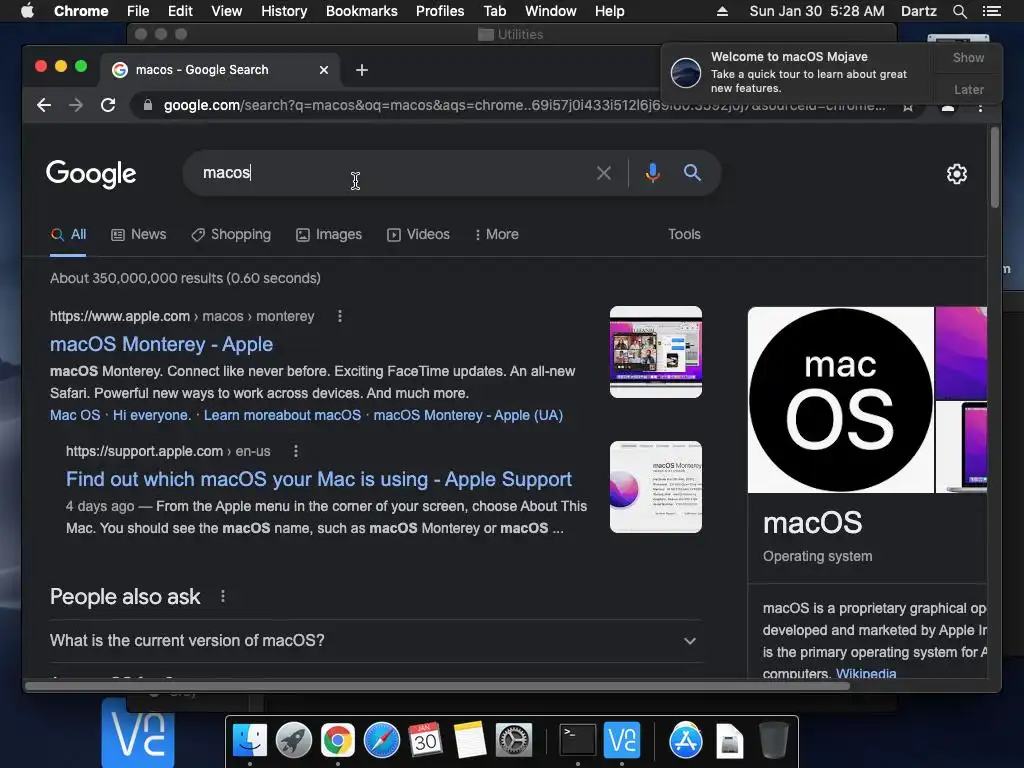The width and height of the screenshot is (1024, 768).
Task: Click the Chrome icon in the Dock
Action: [x=338, y=741]
